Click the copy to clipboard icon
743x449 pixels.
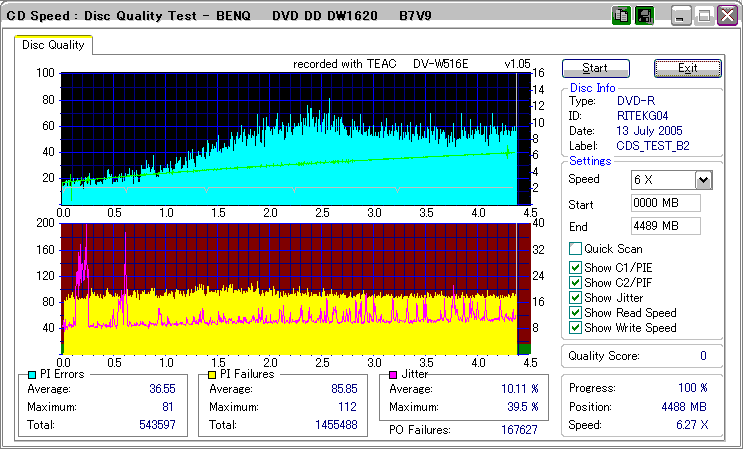click(x=621, y=16)
